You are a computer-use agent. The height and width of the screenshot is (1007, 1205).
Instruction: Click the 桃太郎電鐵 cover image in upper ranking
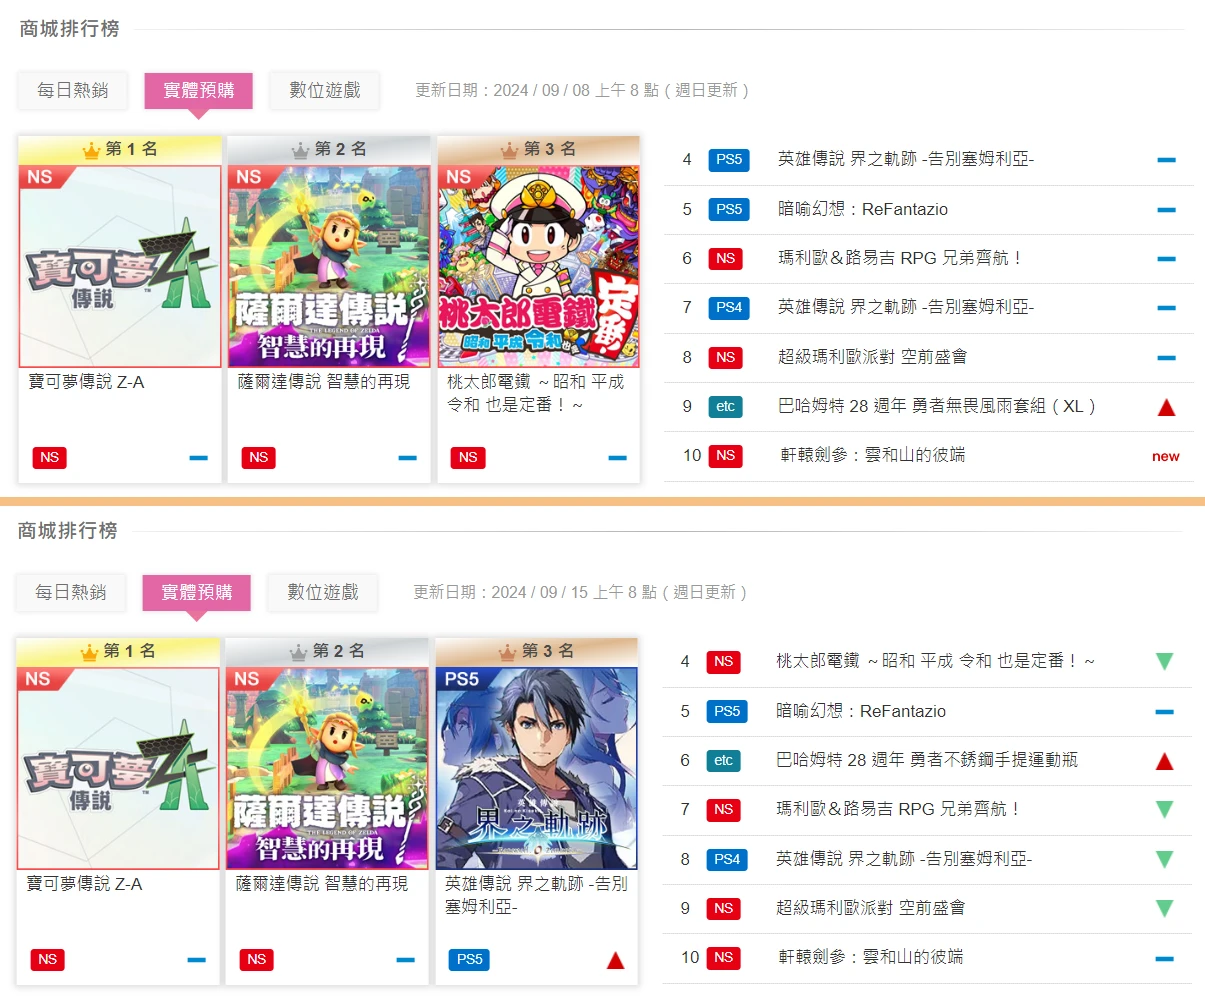[539, 267]
